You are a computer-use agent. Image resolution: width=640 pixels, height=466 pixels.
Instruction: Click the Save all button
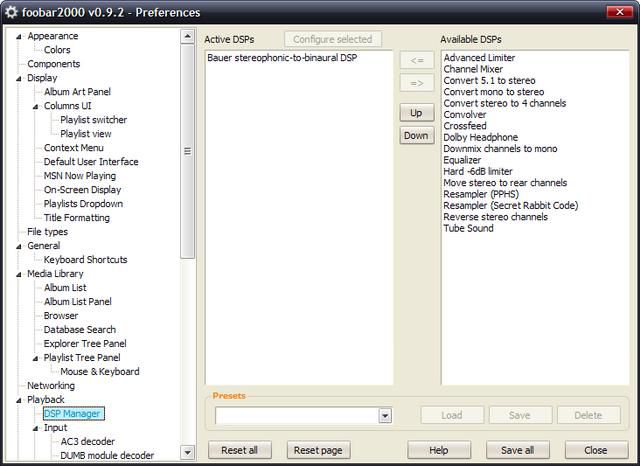(518, 450)
